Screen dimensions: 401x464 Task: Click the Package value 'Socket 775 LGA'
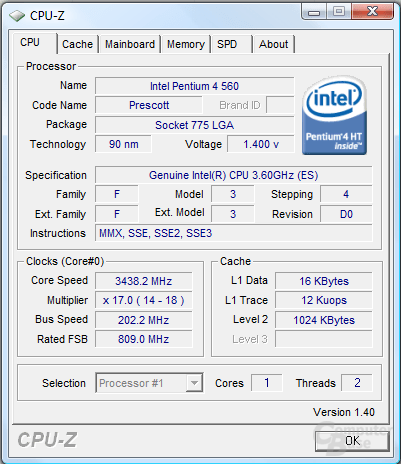pos(194,125)
